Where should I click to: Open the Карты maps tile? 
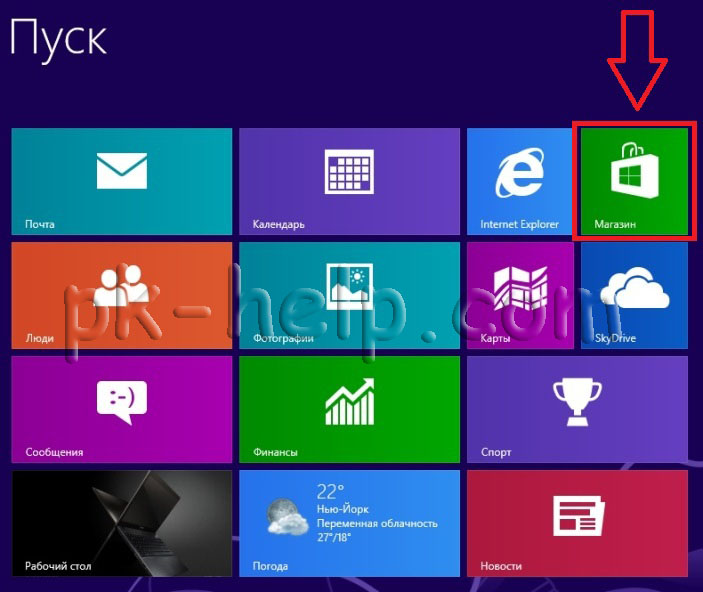(x=520, y=296)
